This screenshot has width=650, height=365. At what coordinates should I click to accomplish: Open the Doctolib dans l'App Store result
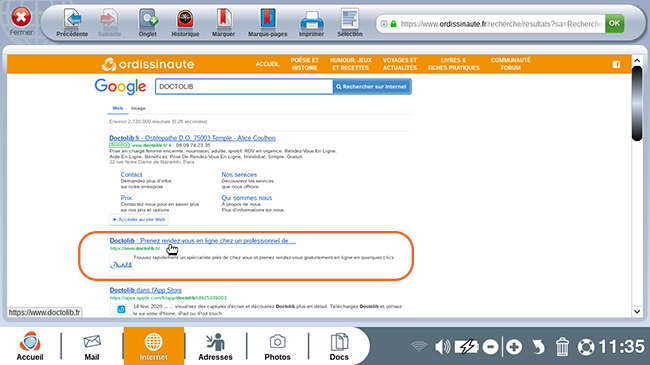[146, 290]
